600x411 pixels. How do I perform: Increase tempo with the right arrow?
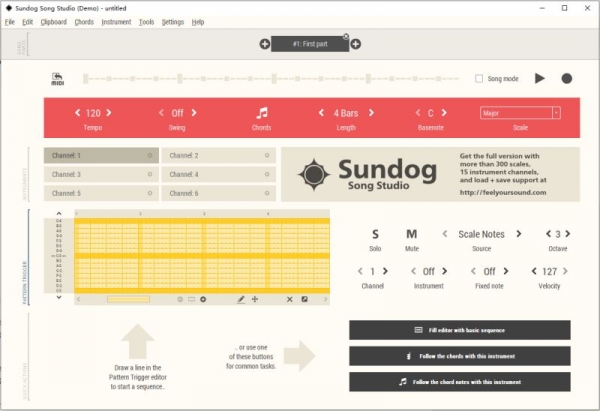point(109,113)
